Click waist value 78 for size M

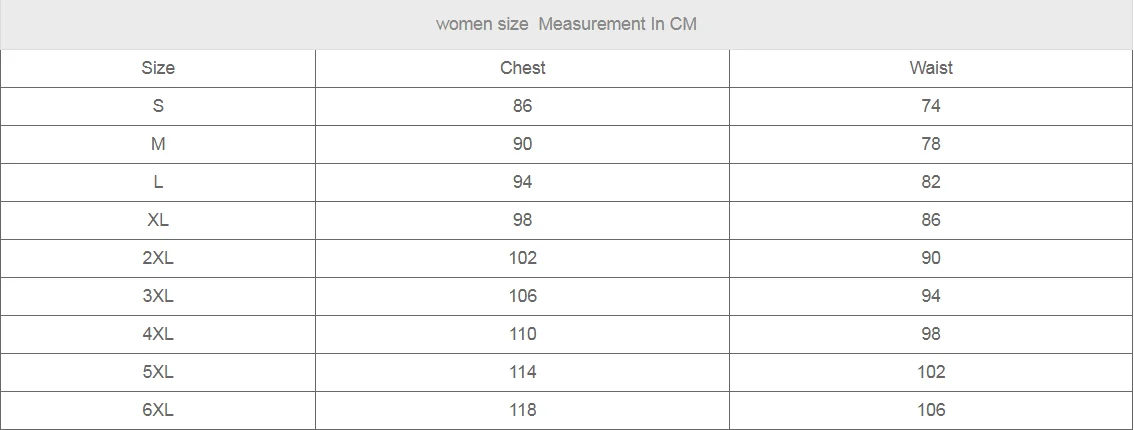pos(931,144)
